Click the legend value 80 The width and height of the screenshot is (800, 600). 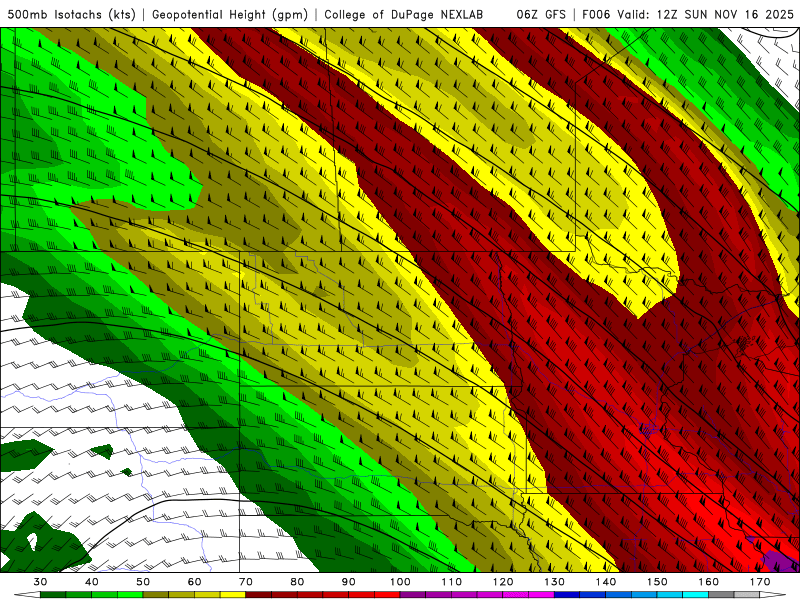297,582
